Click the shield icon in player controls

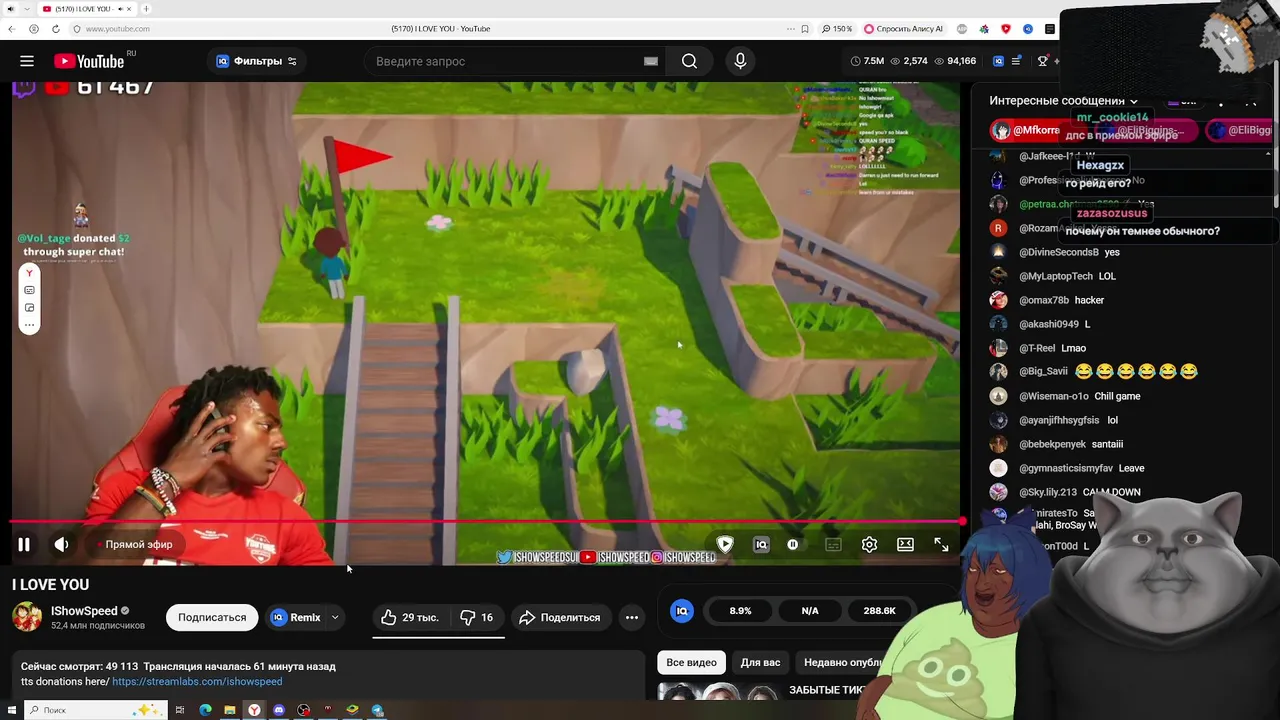pos(725,545)
